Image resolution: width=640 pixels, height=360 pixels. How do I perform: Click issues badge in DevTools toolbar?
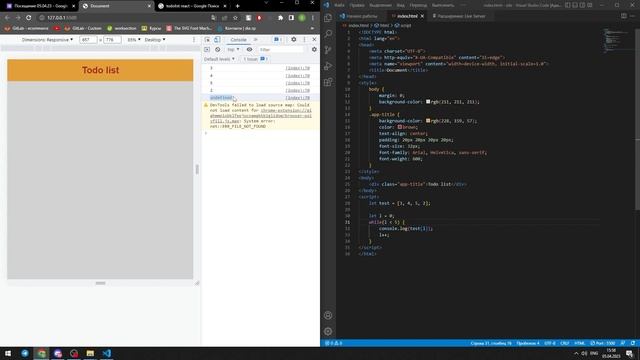278,40
